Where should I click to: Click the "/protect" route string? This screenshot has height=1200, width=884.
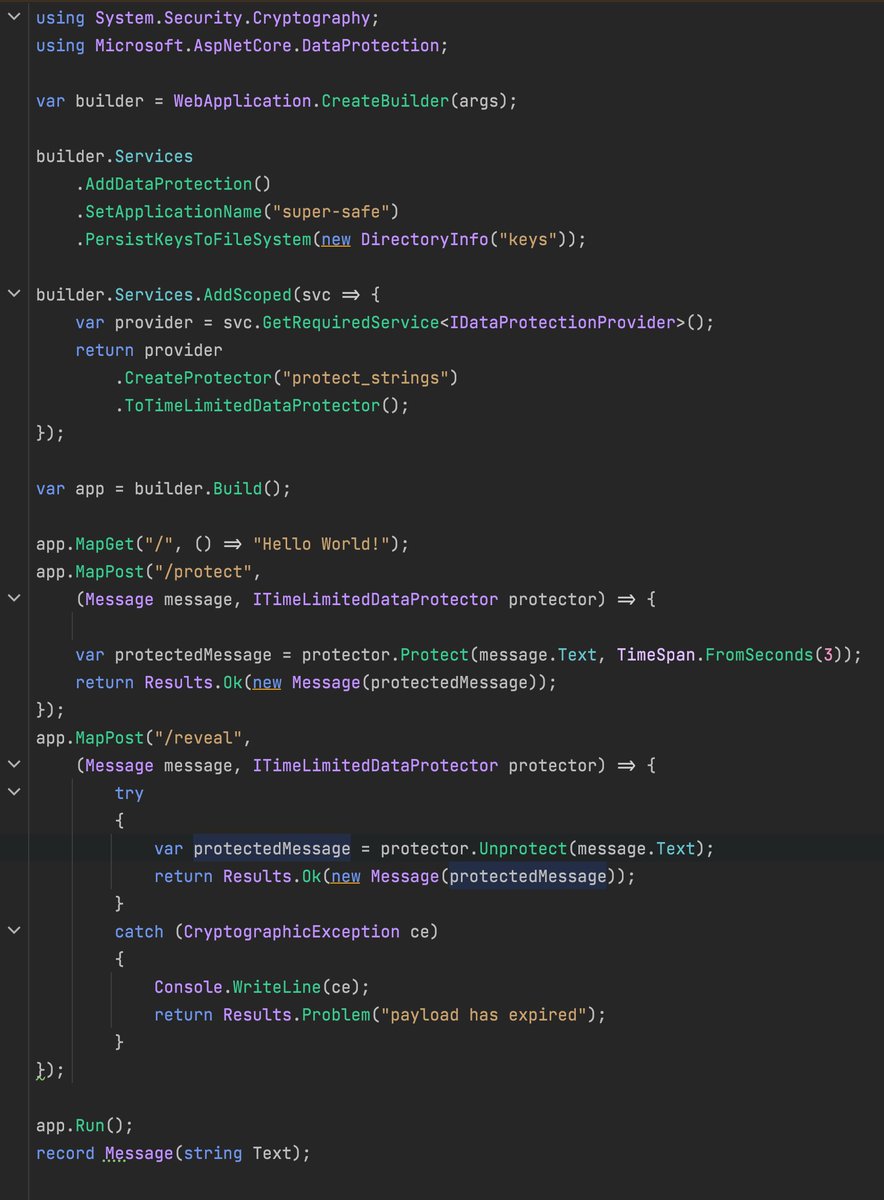[x=198, y=571]
